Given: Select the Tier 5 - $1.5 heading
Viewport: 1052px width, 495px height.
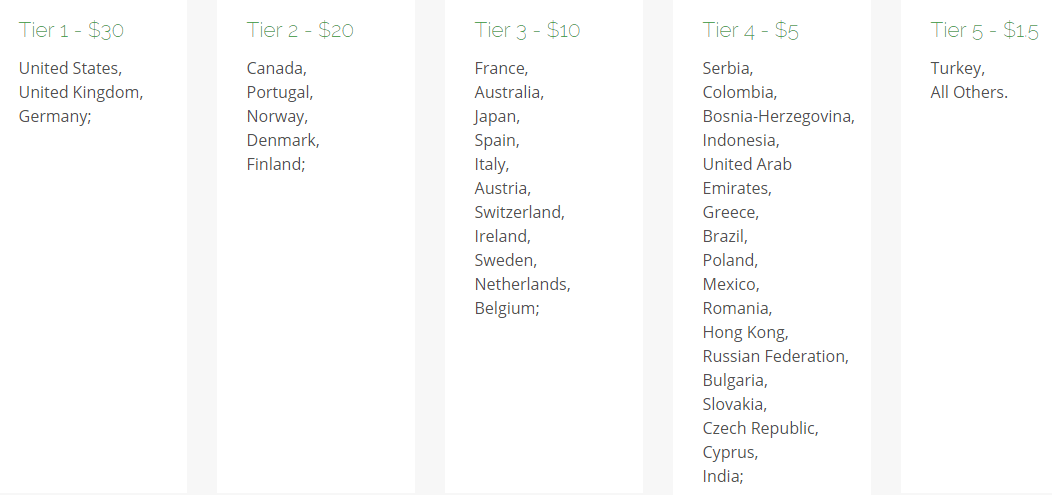Looking at the screenshot, I should coord(984,30).
